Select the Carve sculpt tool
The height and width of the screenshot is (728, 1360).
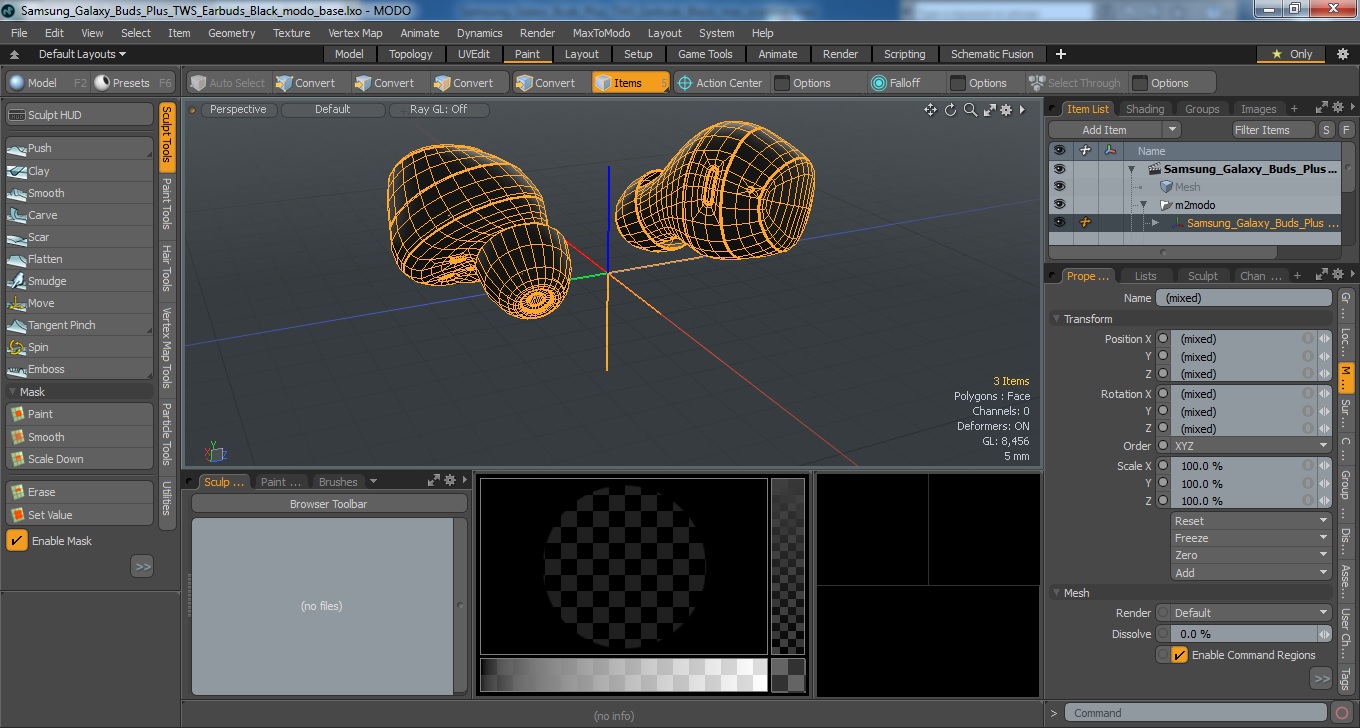80,215
